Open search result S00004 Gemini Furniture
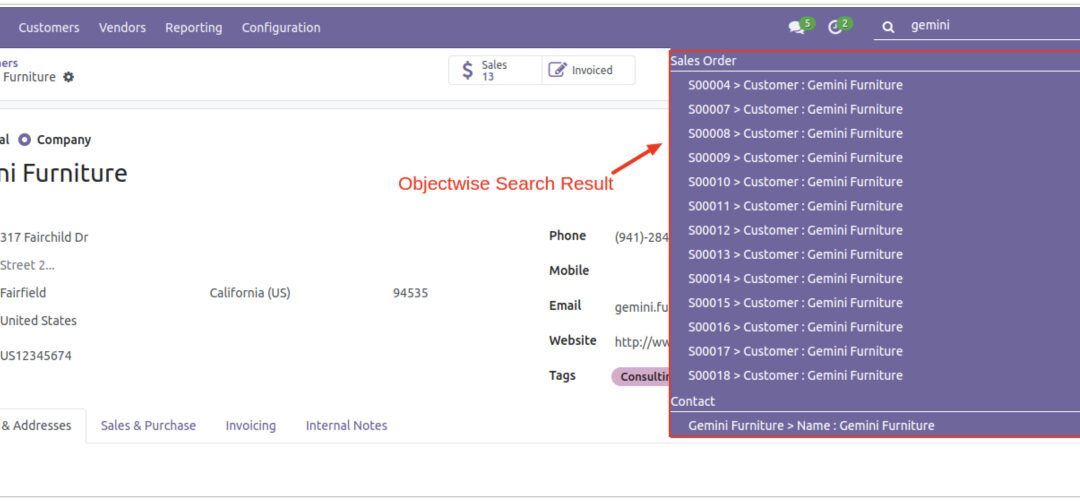Viewport: 1080px width, 501px height. (x=795, y=85)
